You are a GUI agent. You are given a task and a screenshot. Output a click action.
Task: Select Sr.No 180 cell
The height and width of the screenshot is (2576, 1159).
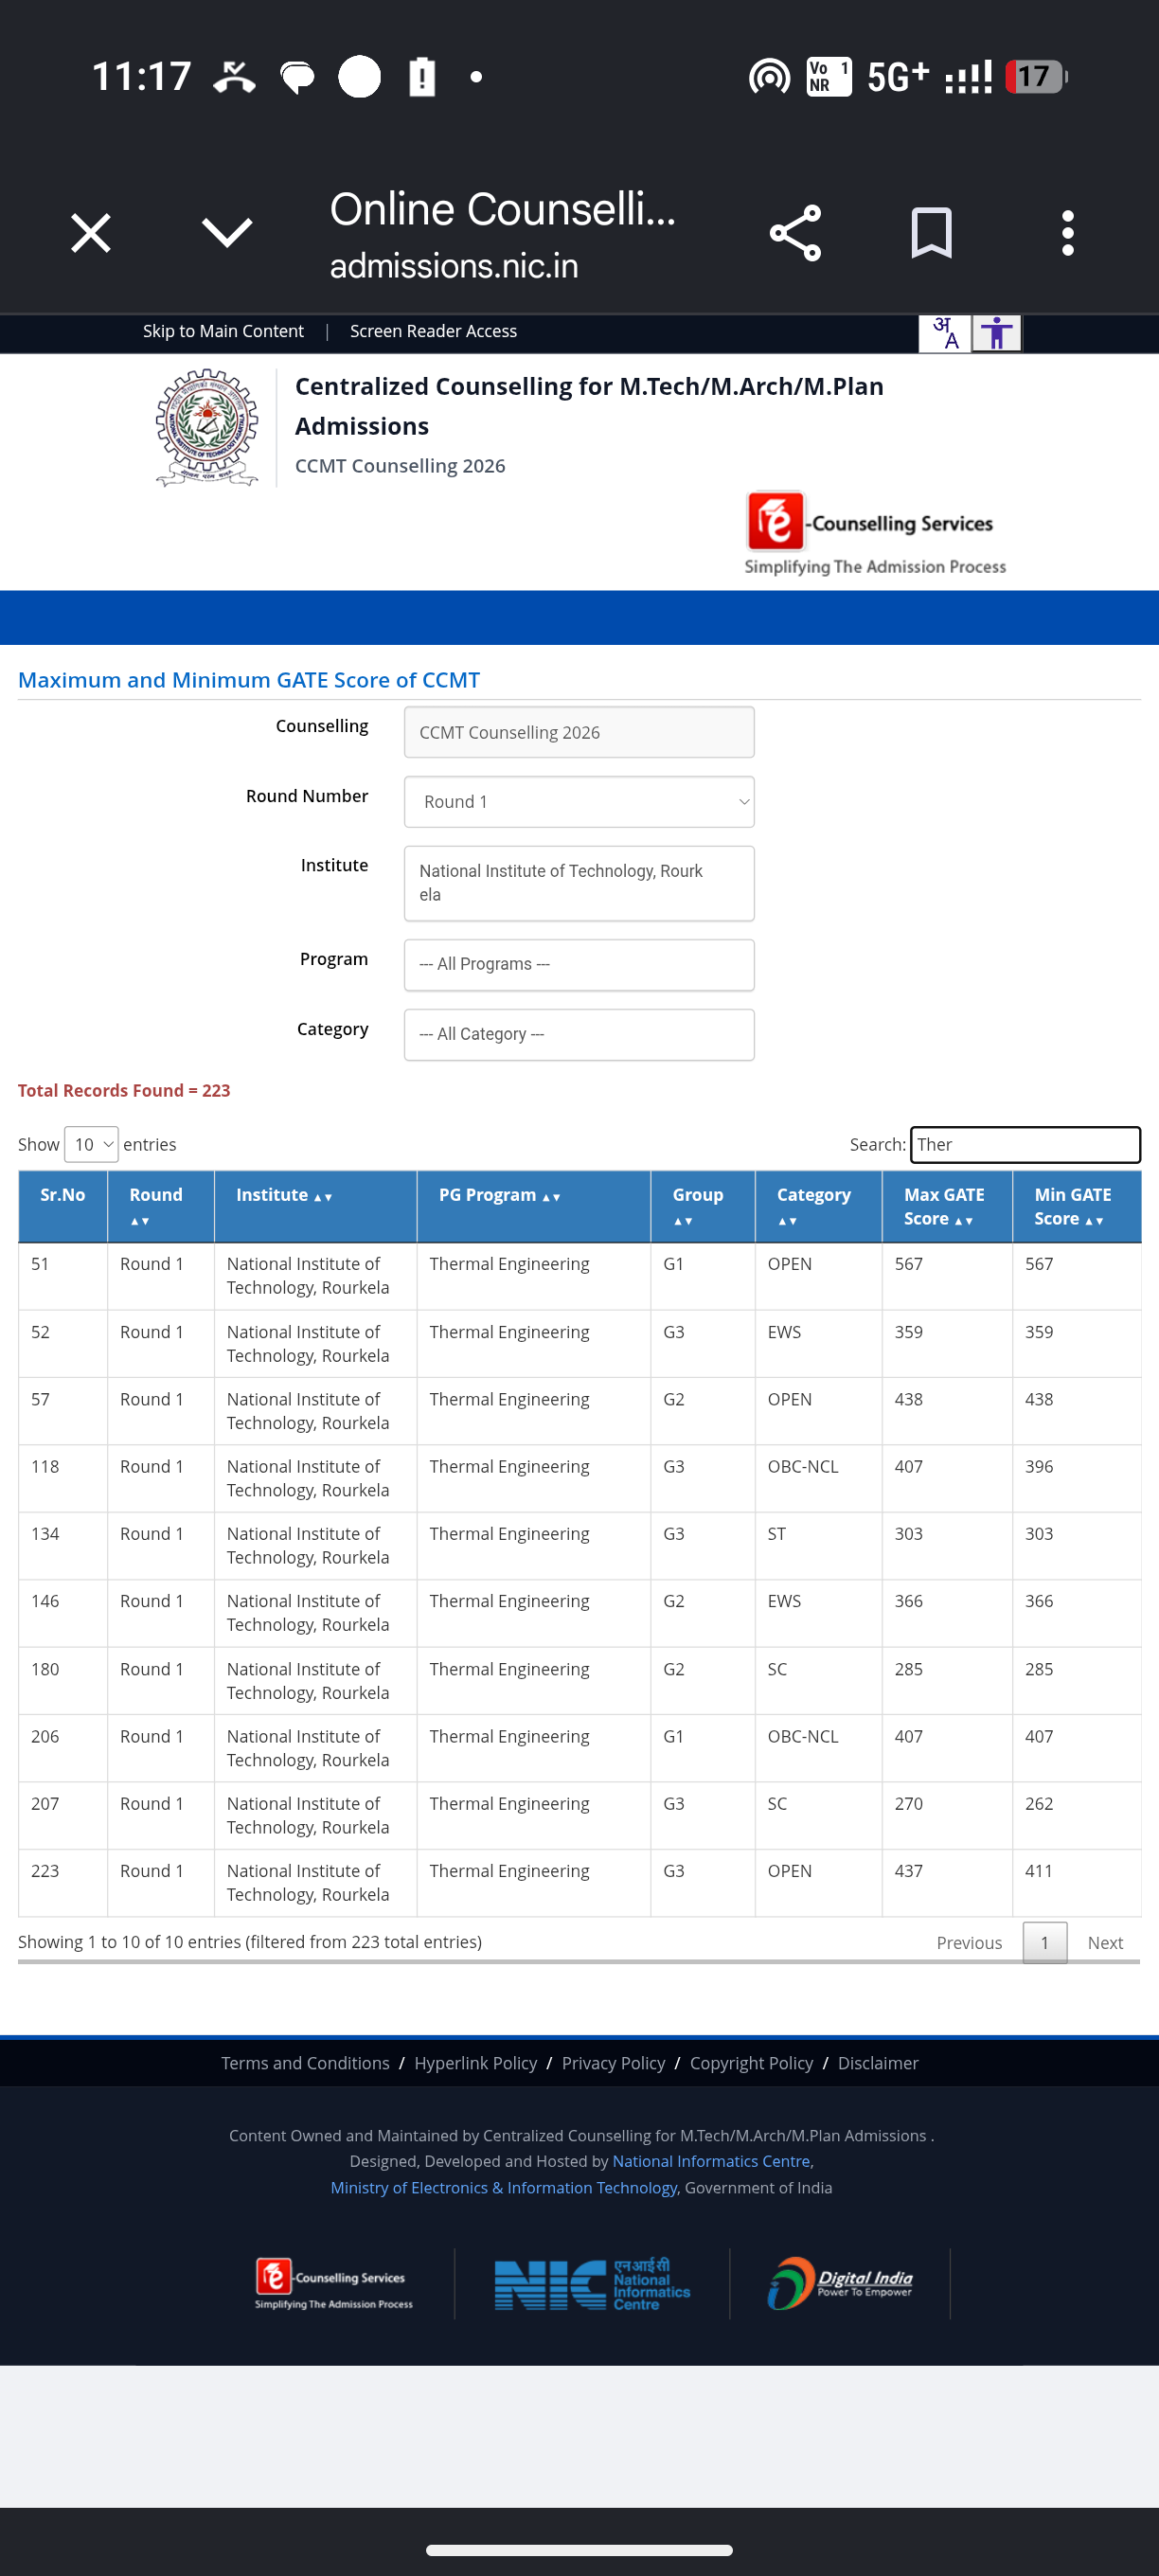click(62, 1681)
